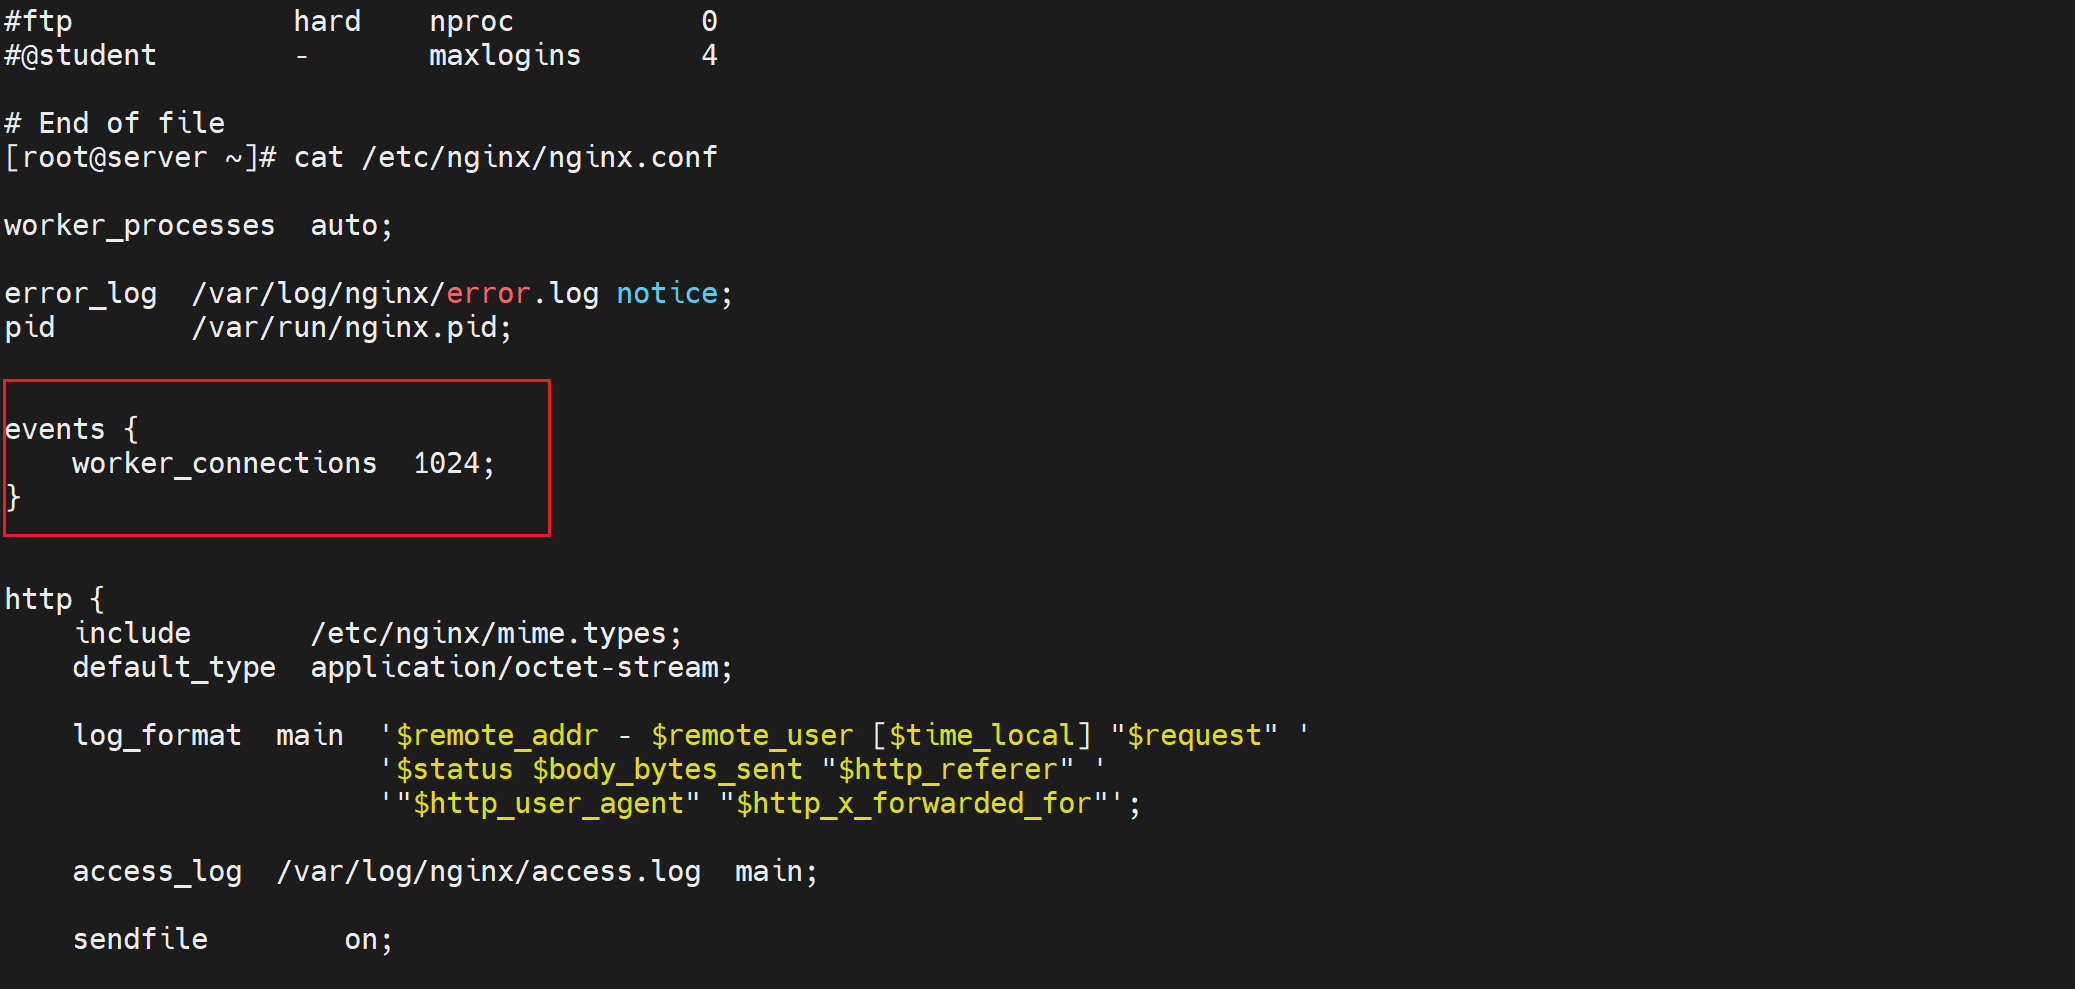Click the worker_connections directive text
Viewport: 2075px width, 989px height.
[224, 464]
